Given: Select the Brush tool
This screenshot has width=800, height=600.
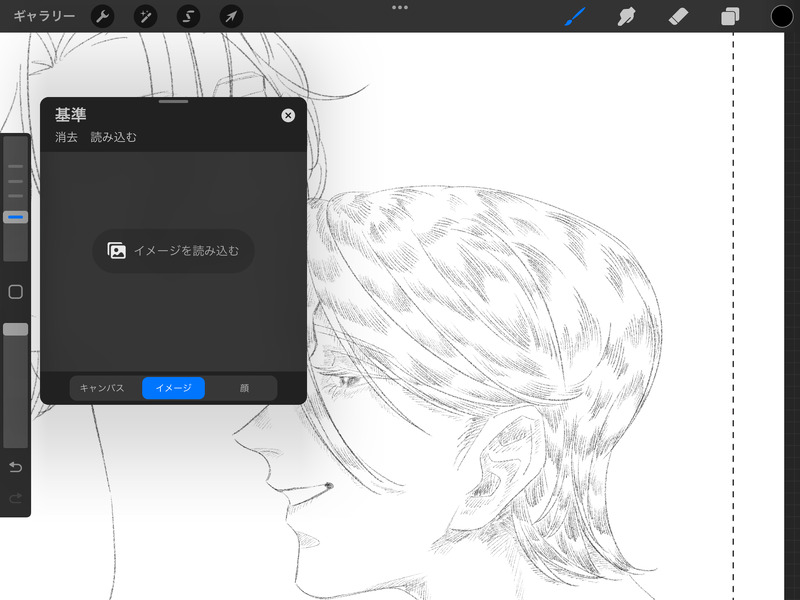Looking at the screenshot, I should [575, 16].
